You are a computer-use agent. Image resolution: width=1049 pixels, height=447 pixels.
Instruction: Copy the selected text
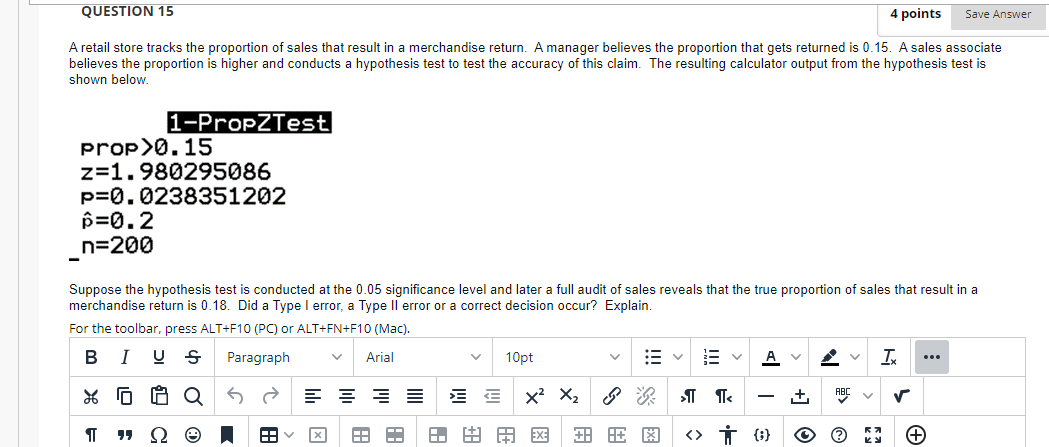point(125,397)
